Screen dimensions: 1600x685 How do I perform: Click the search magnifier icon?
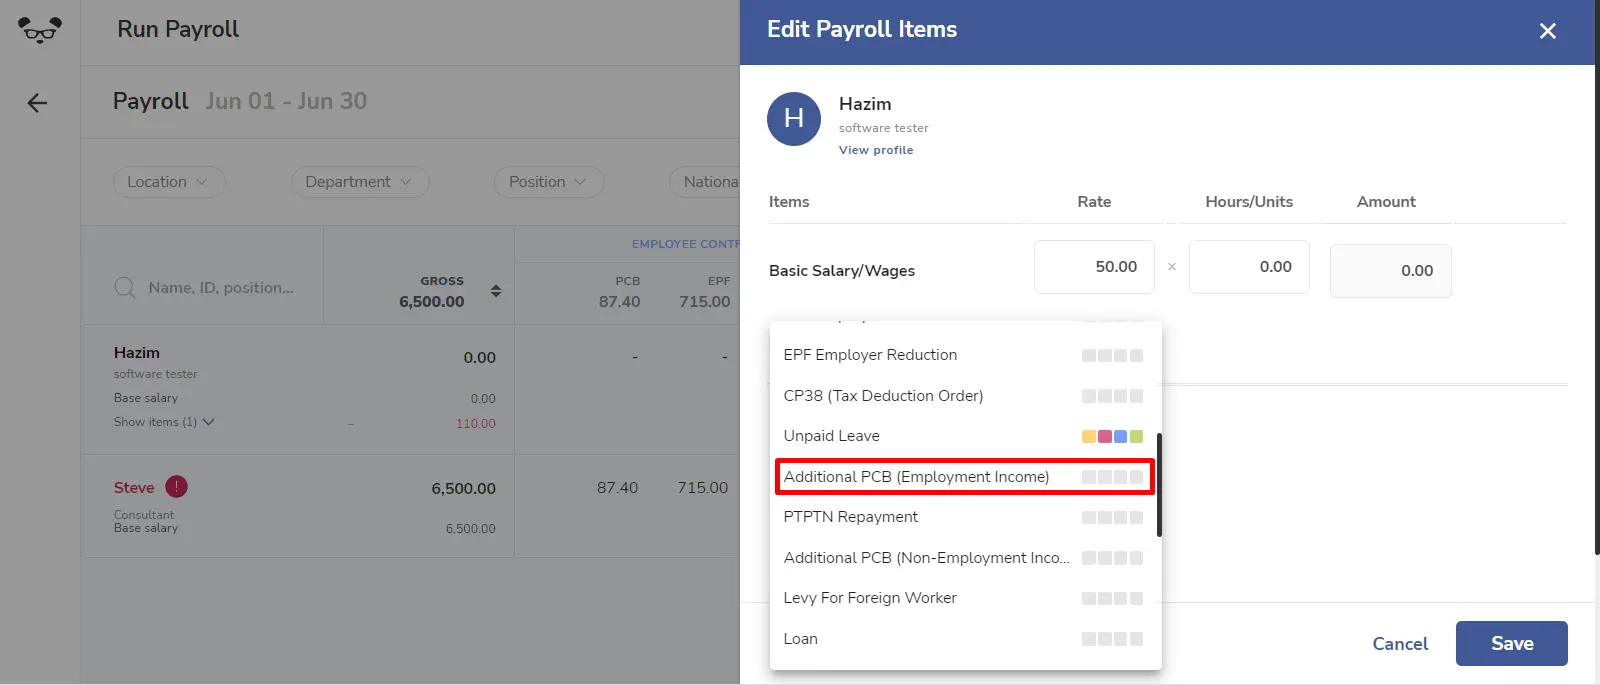pyautogui.click(x=125, y=288)
